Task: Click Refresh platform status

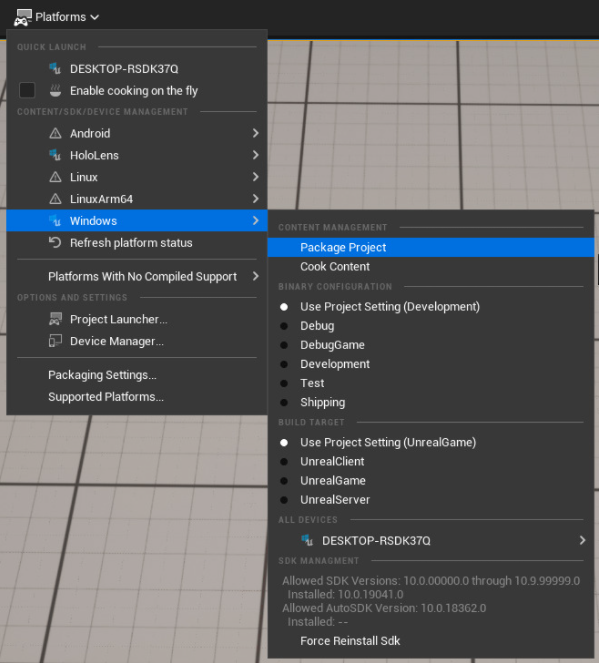Action: [137, 243]
